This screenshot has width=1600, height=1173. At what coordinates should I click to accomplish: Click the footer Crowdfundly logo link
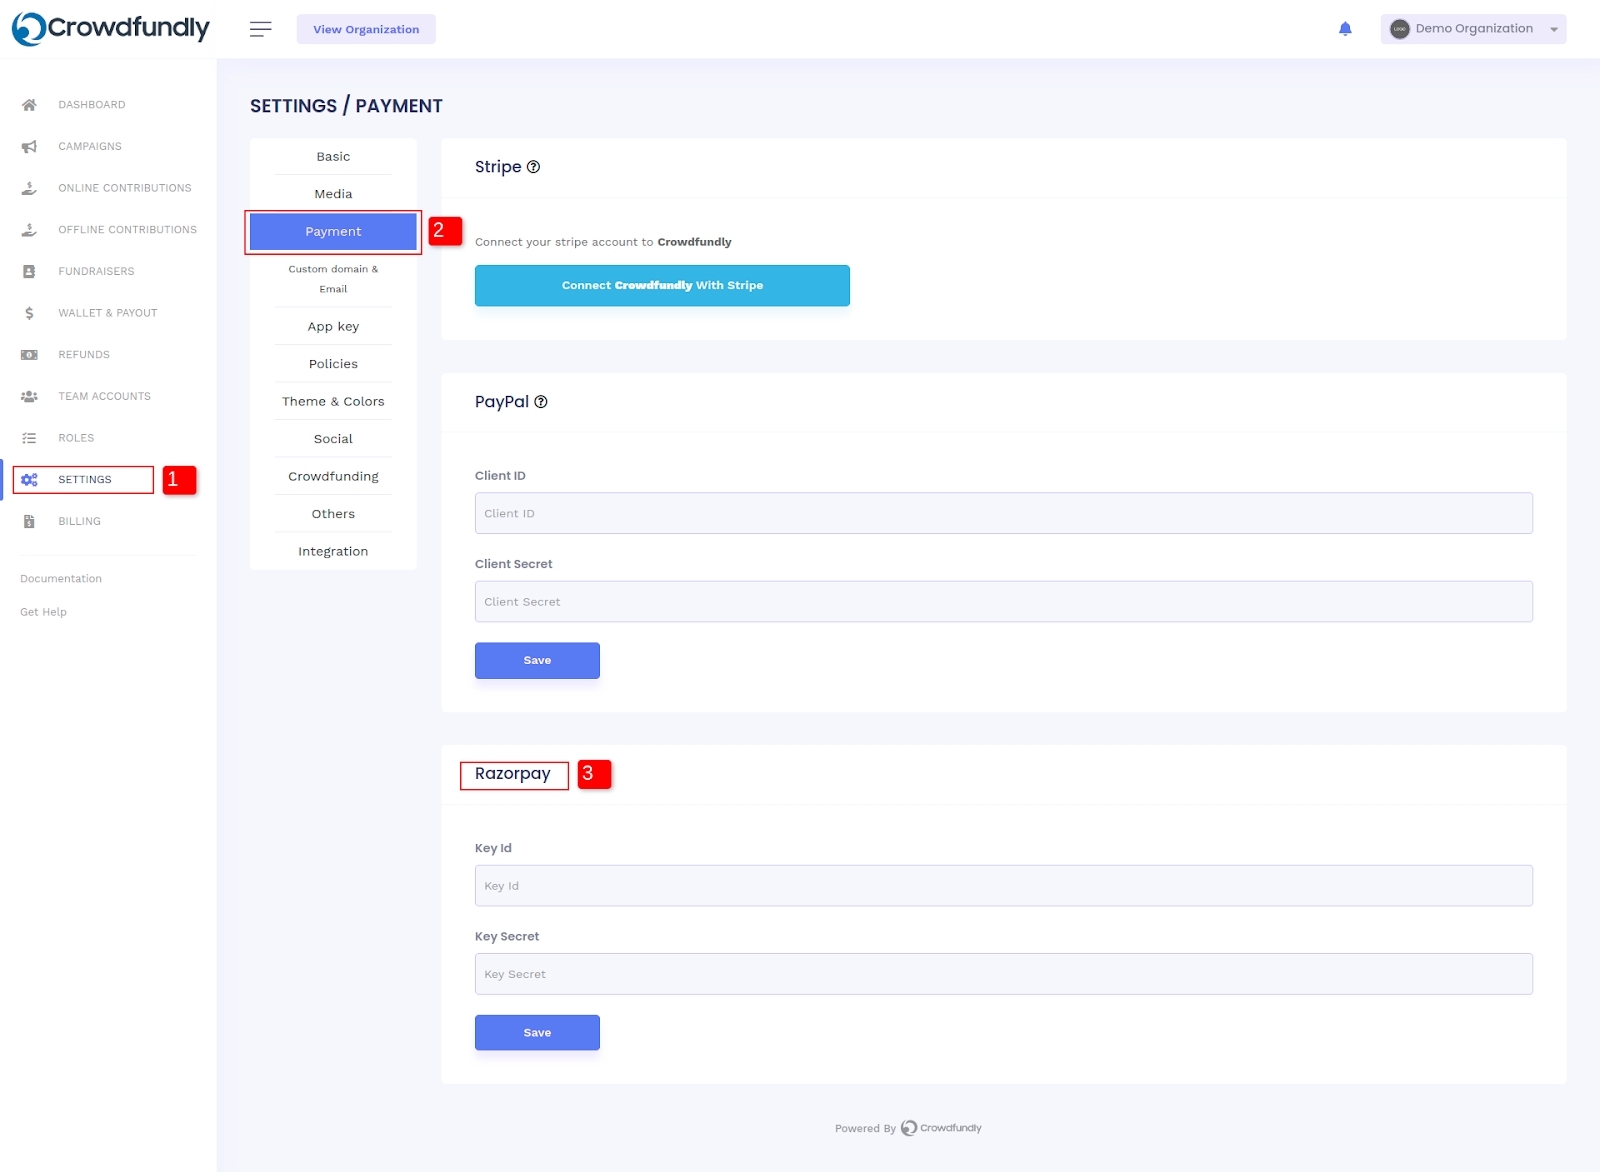coord(941,1128)
